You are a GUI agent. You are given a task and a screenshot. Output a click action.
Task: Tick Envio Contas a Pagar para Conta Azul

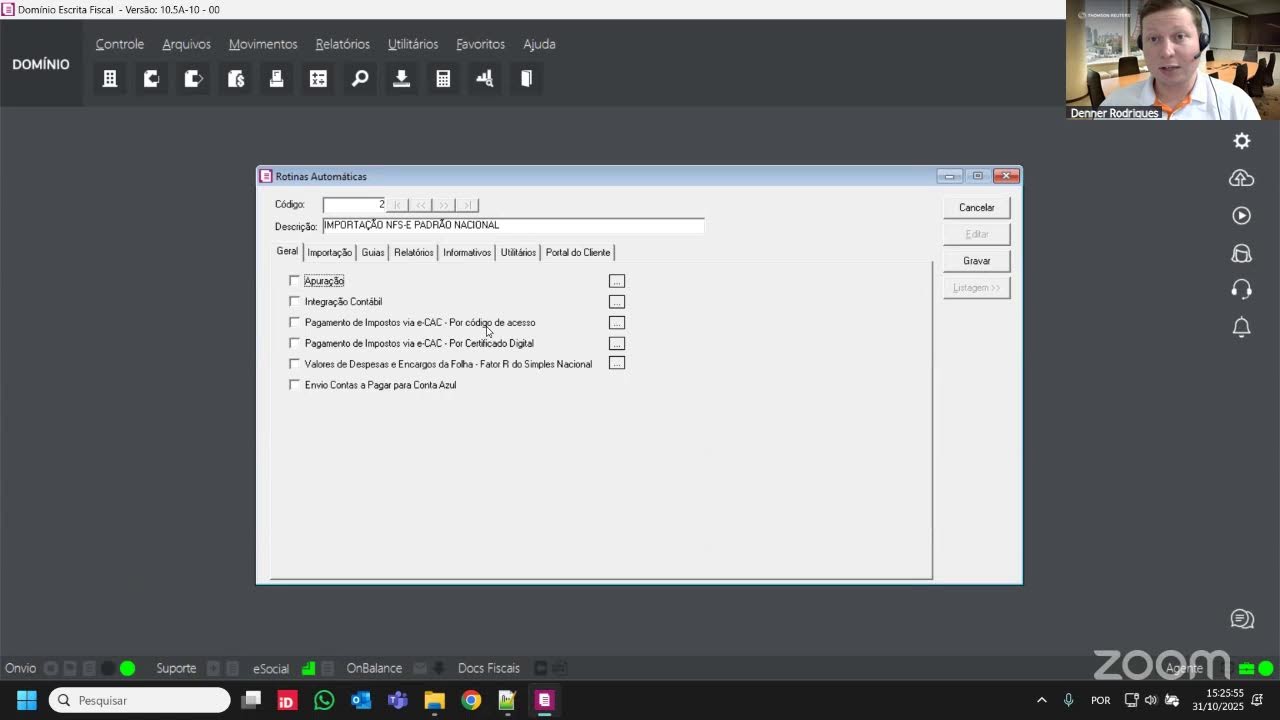pos(294,384)
